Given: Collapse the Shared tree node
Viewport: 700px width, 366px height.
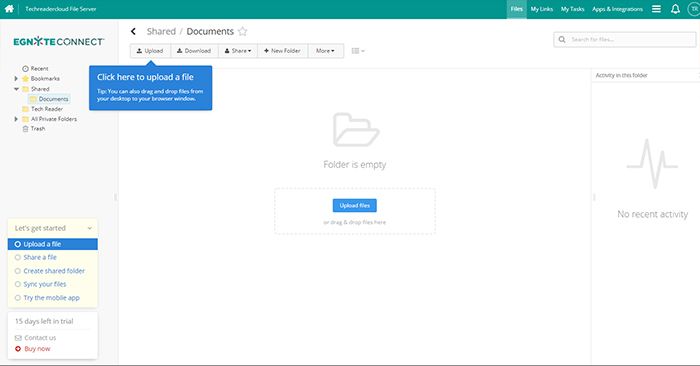Looking at the screenshot, I should pos(16,89).
